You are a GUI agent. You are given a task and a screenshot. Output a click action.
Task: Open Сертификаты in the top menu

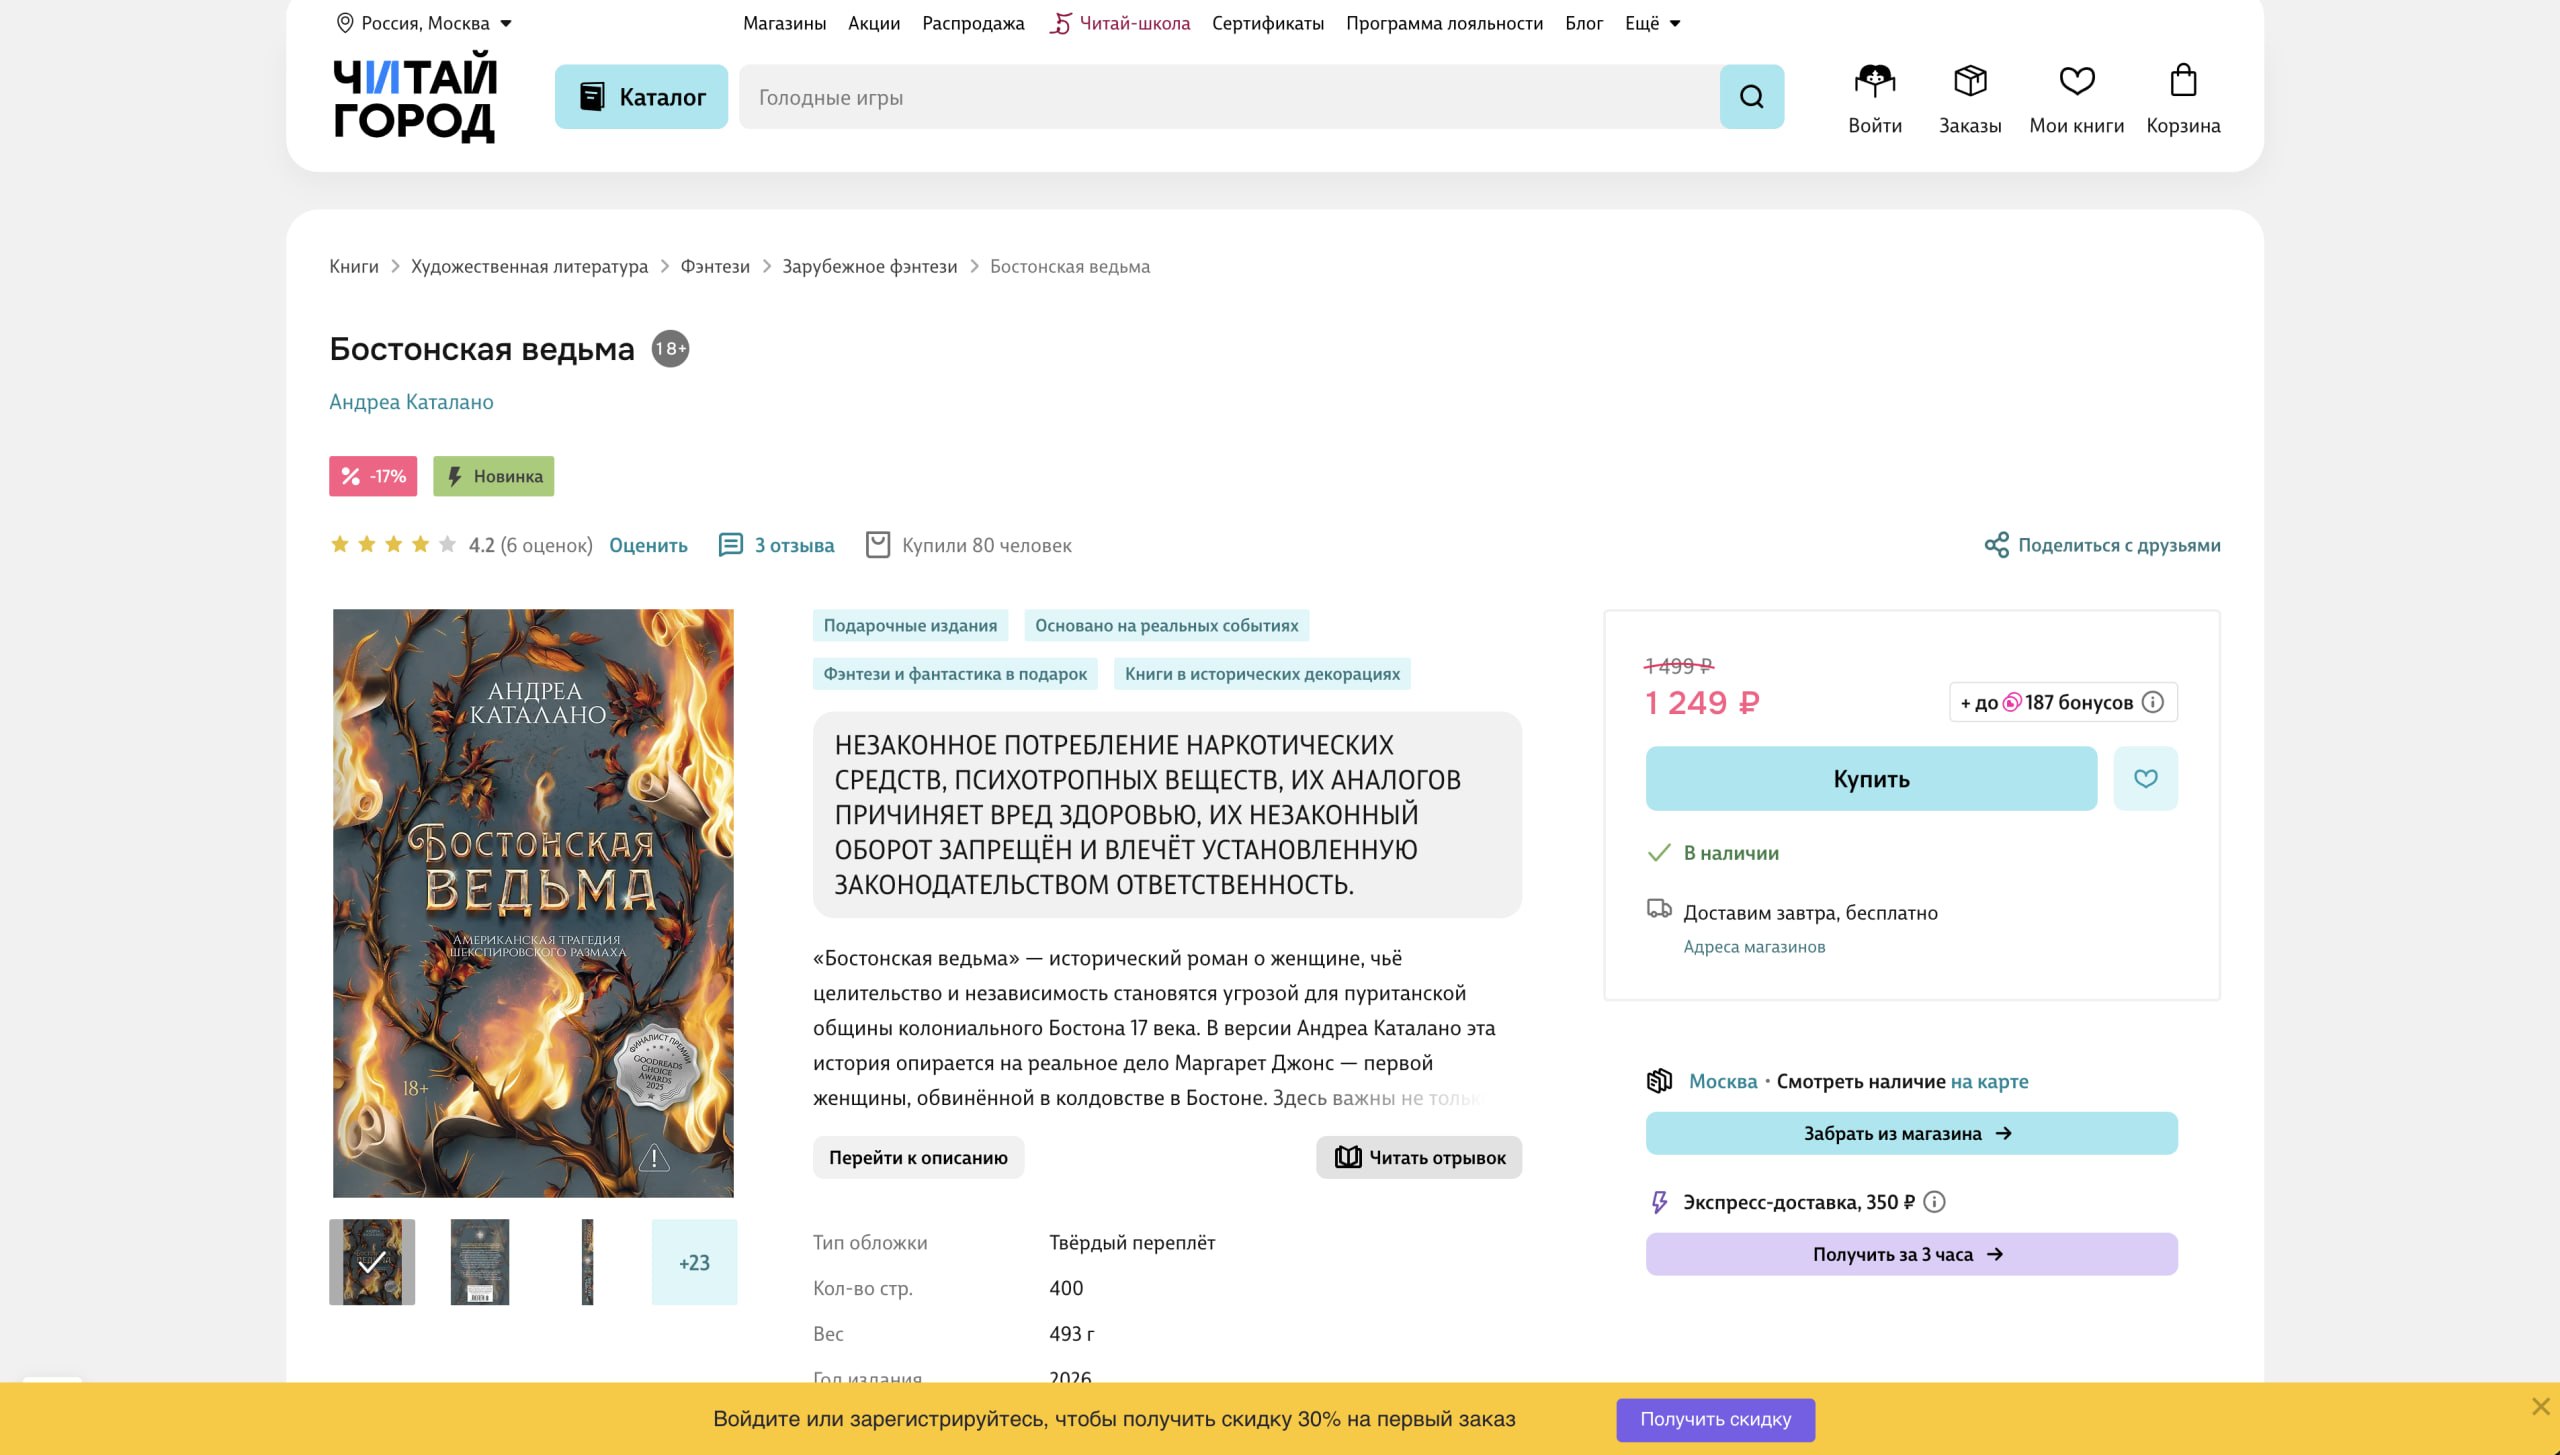tap(1268, 23)
